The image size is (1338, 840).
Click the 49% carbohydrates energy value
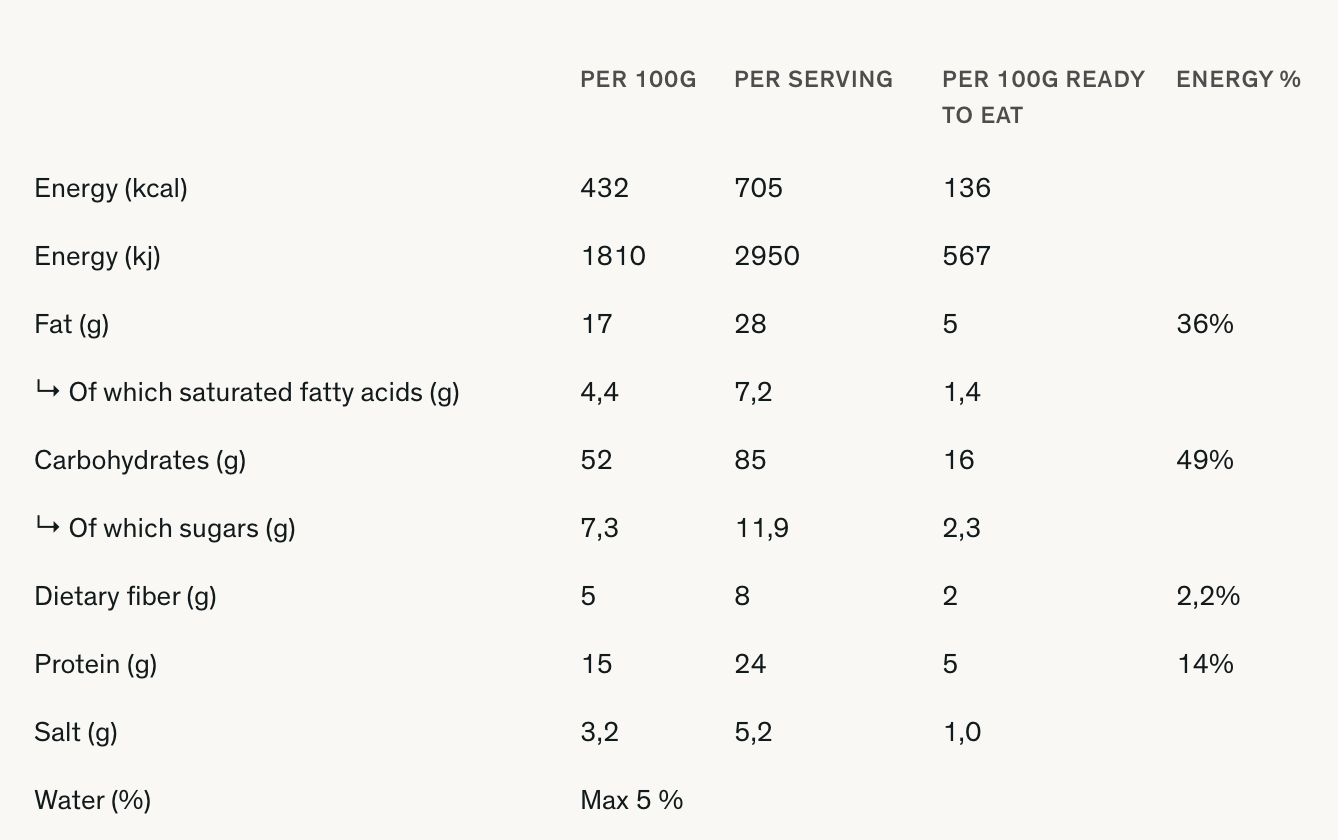pyautogui.click(x=1204, y=460)
